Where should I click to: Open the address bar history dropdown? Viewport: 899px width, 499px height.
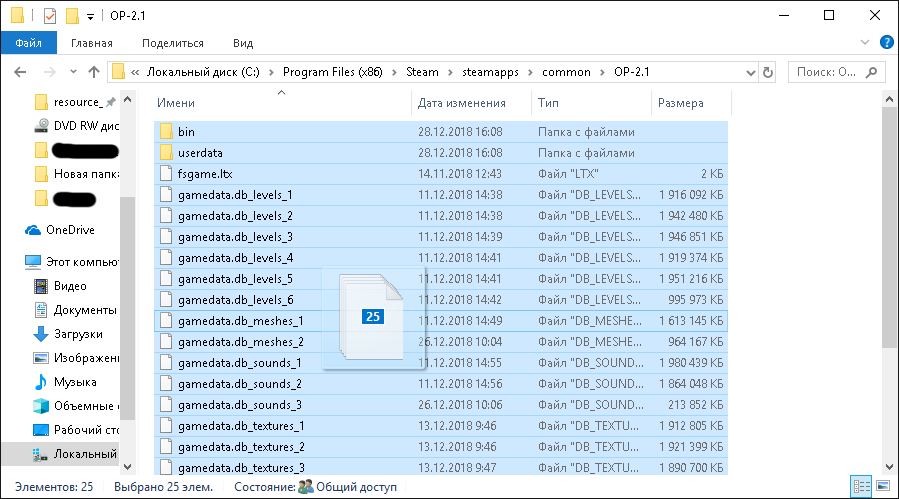click(x=751, y=72)
